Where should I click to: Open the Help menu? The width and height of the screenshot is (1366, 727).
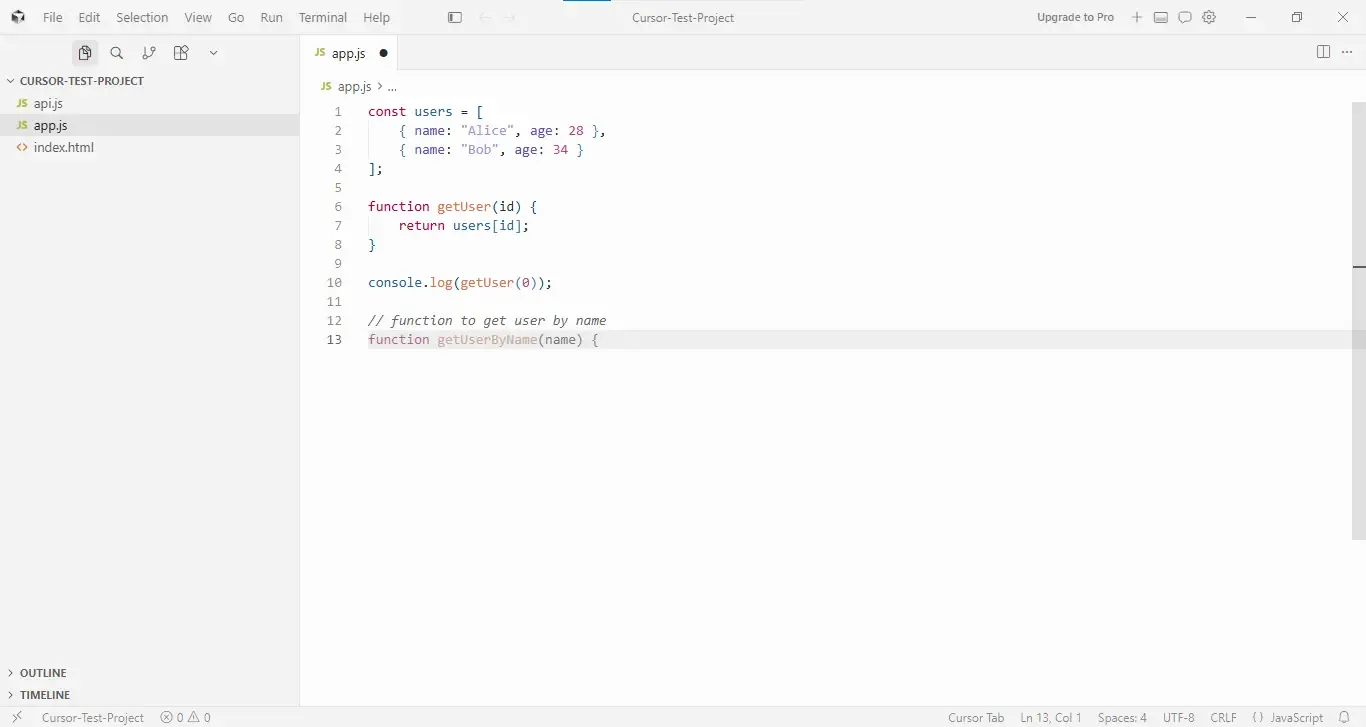[x=377, y=17]
